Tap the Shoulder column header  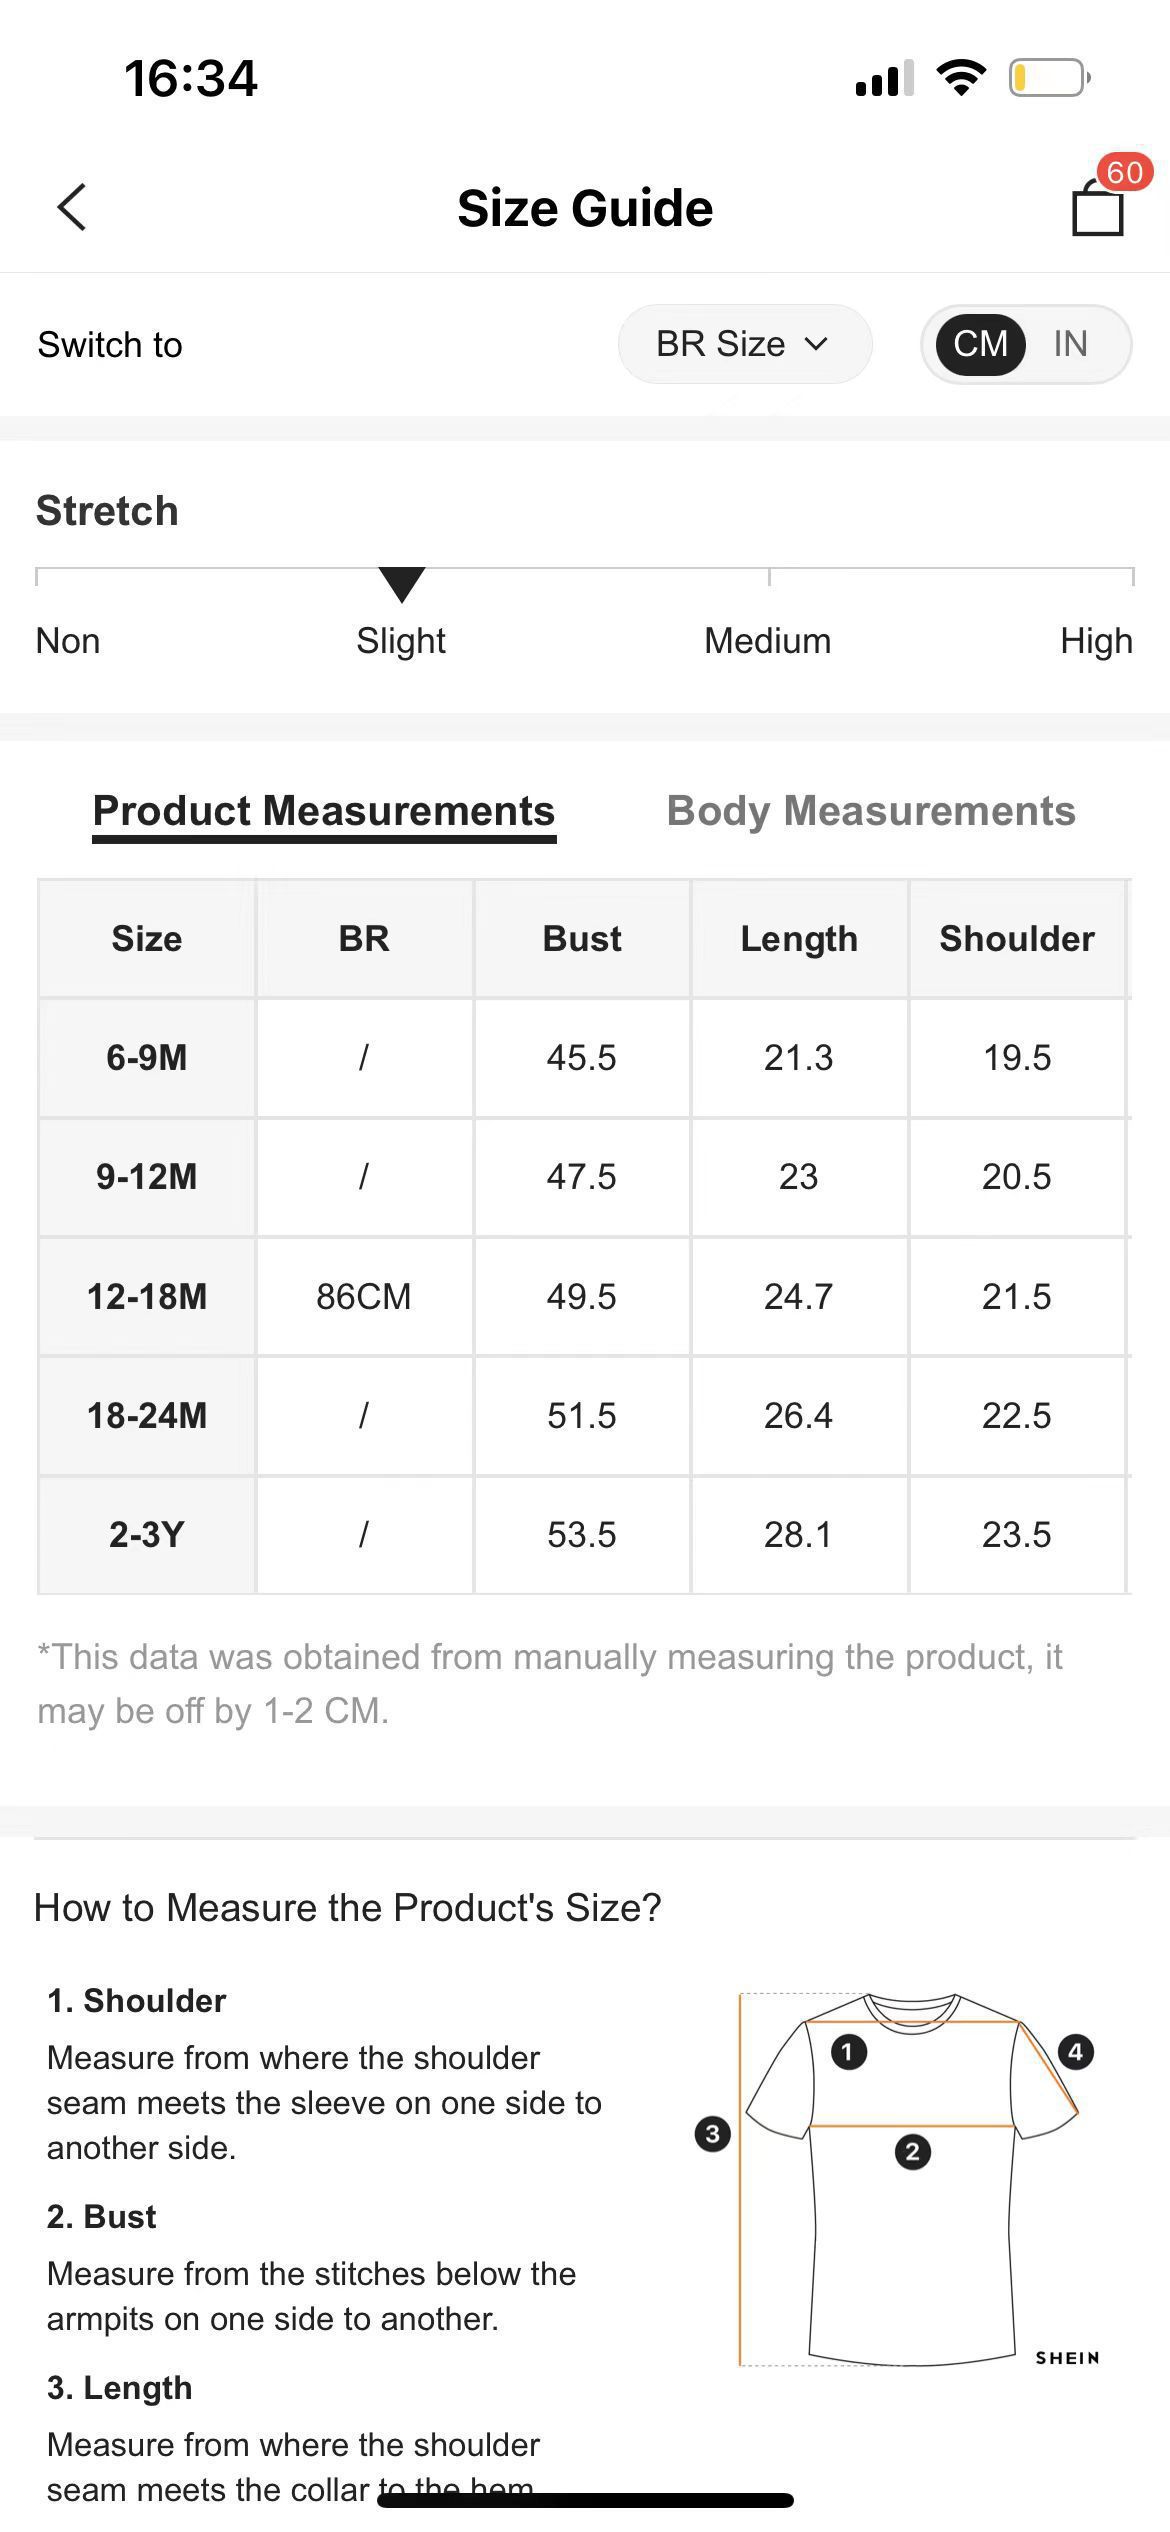tap(1017, 939)
